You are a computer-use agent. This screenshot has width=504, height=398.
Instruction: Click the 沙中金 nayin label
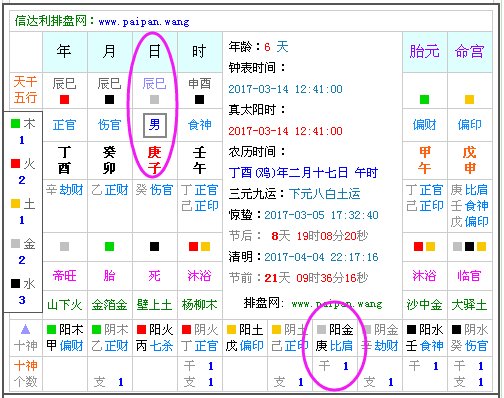tap(424, 305)
